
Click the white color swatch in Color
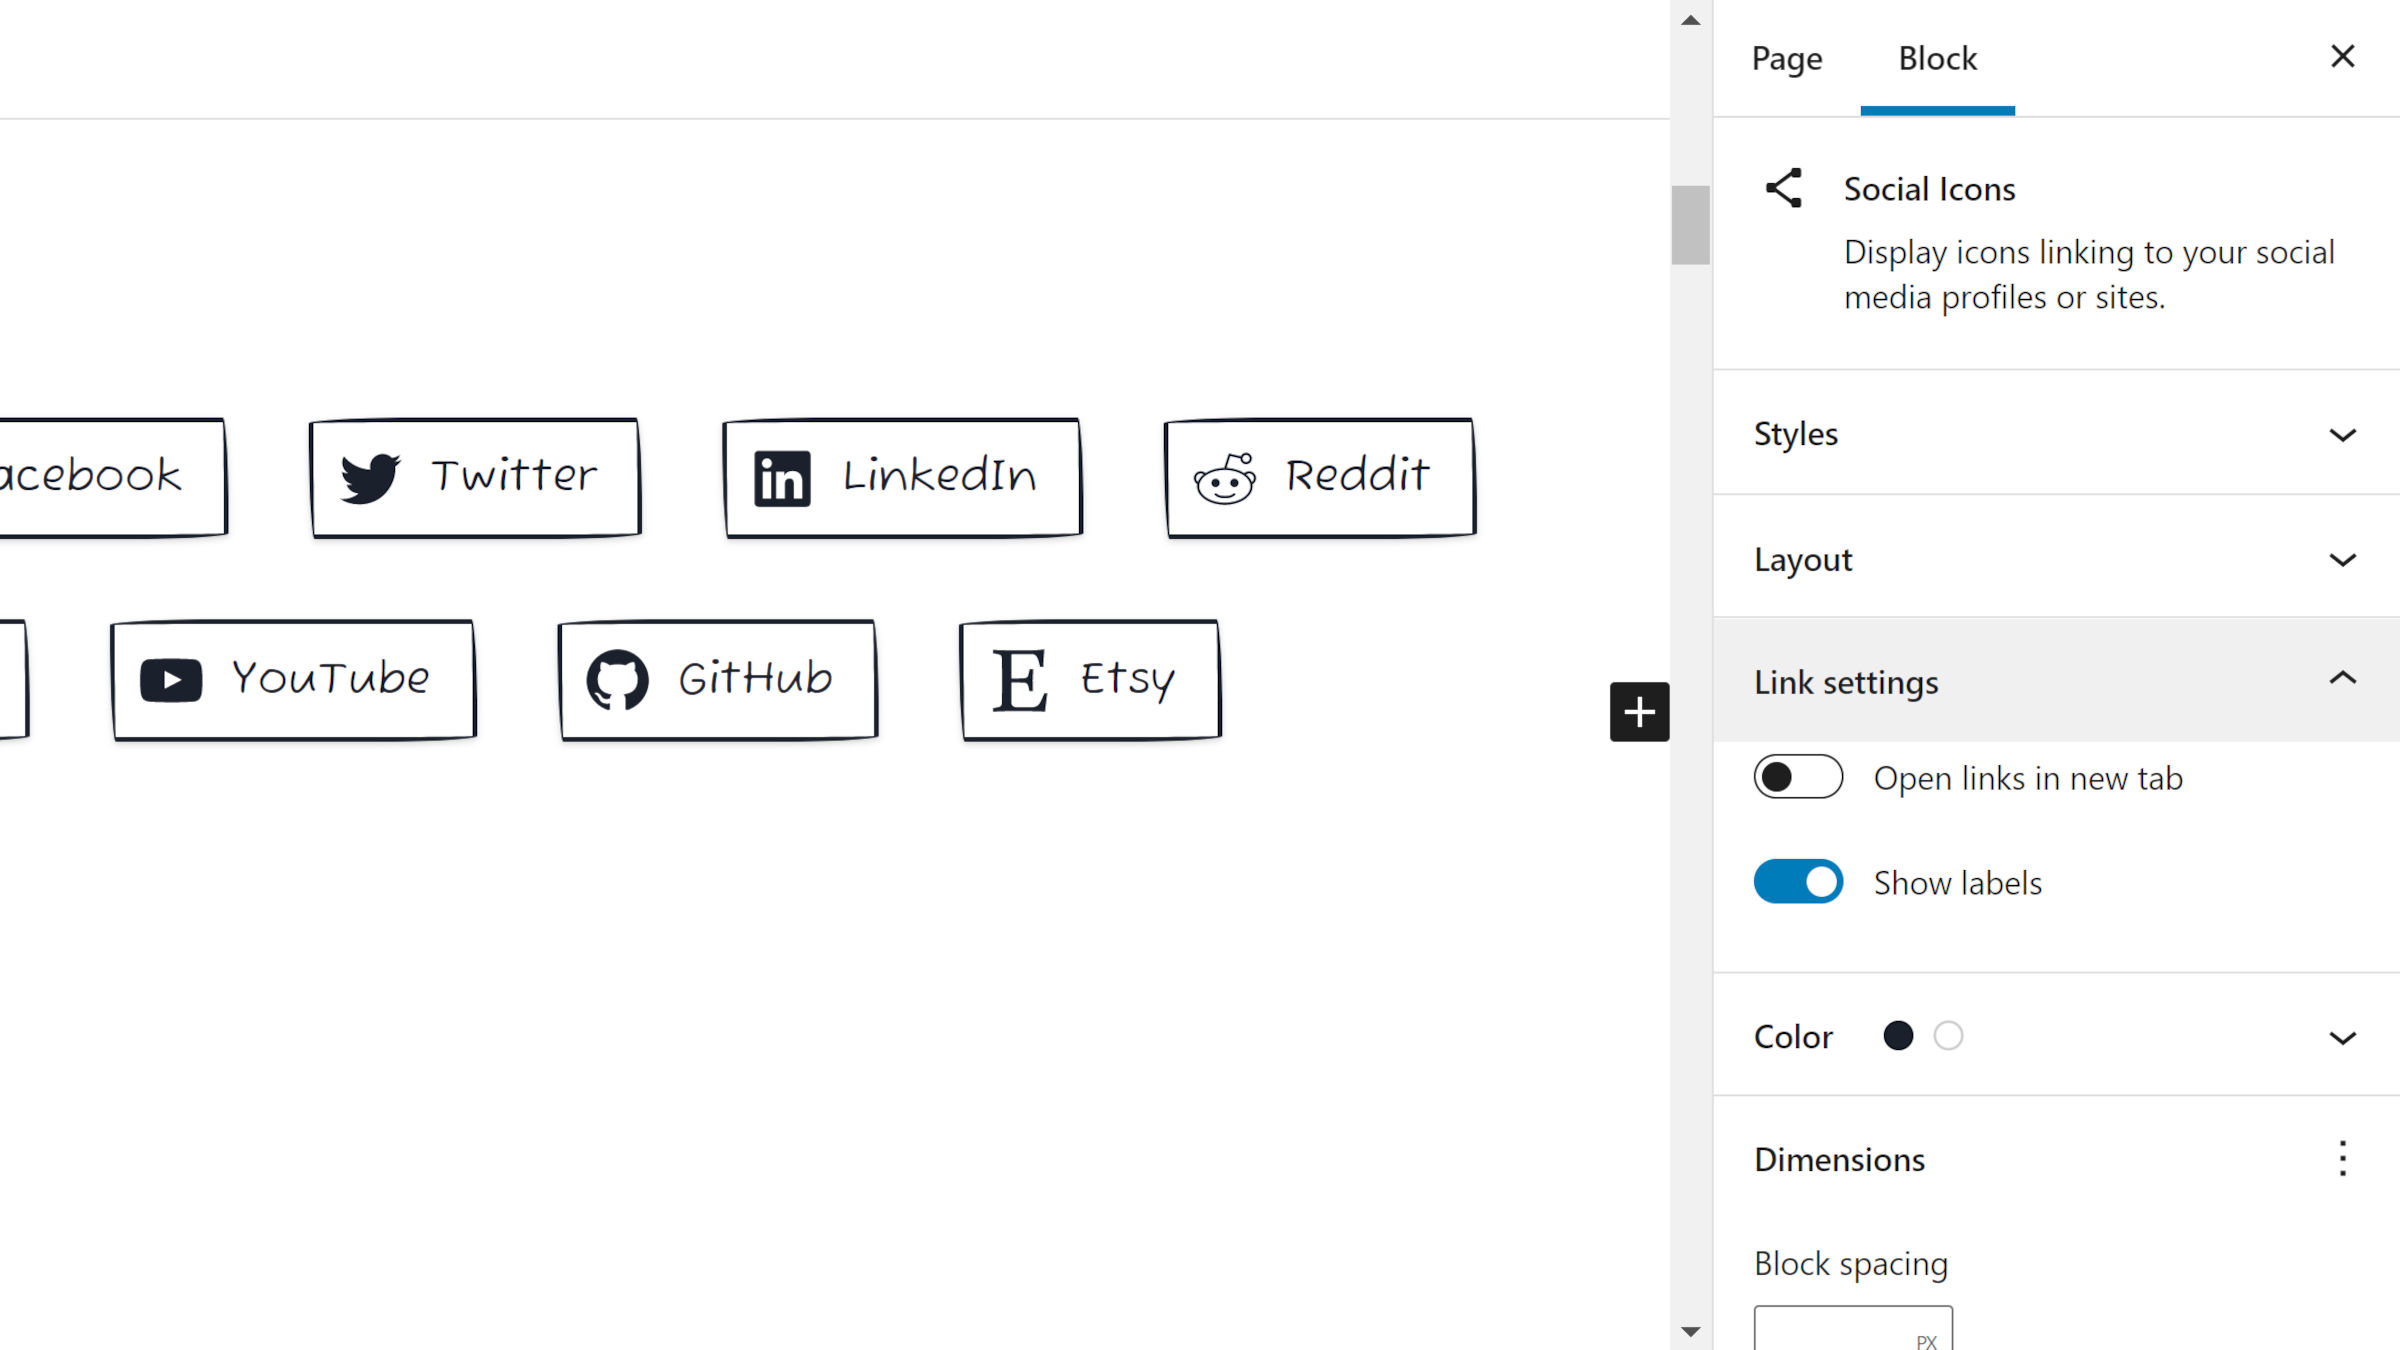click(x=1948, y=1036)
